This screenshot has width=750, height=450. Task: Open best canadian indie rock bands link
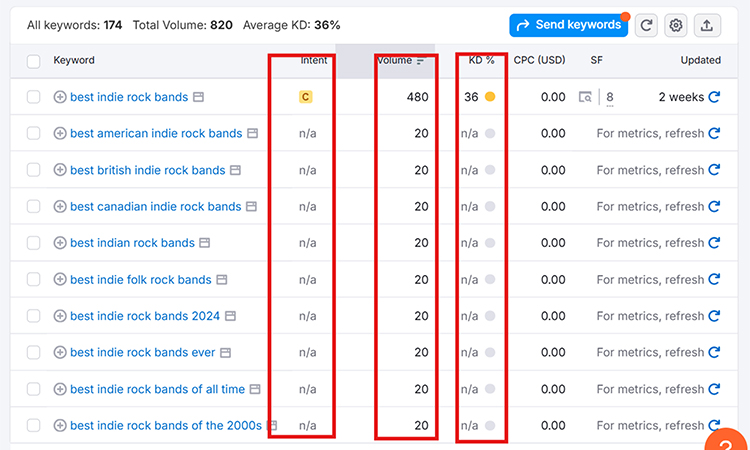[x=156, y=207]
